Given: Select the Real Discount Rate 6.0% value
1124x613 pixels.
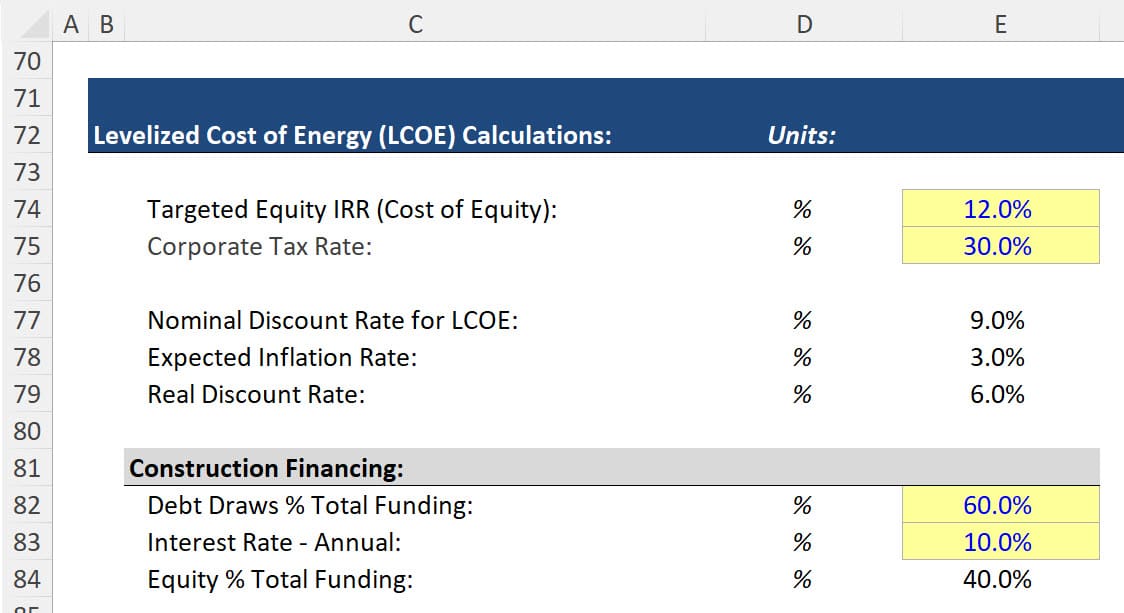Looking at the screenshot, I should pos(1000,394).
